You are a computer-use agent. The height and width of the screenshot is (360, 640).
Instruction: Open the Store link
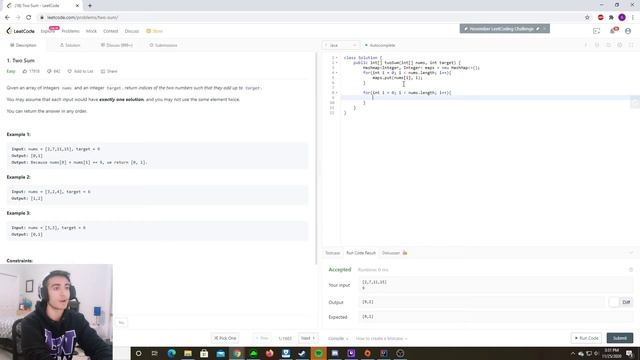point(155,31)
